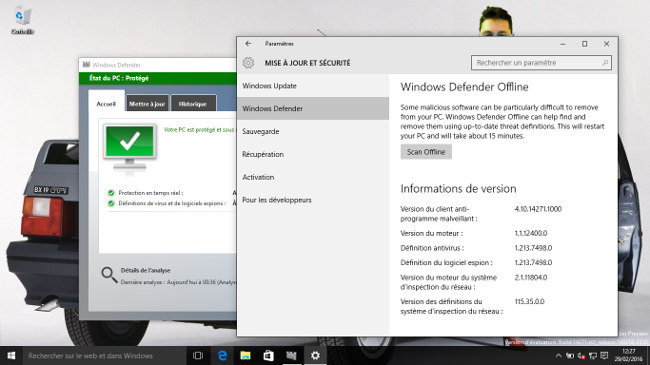Image resolution: width=650 pixels, height=365 pixels.
Task: Click the battery icon in the system tray
Action: pos(570,355)
